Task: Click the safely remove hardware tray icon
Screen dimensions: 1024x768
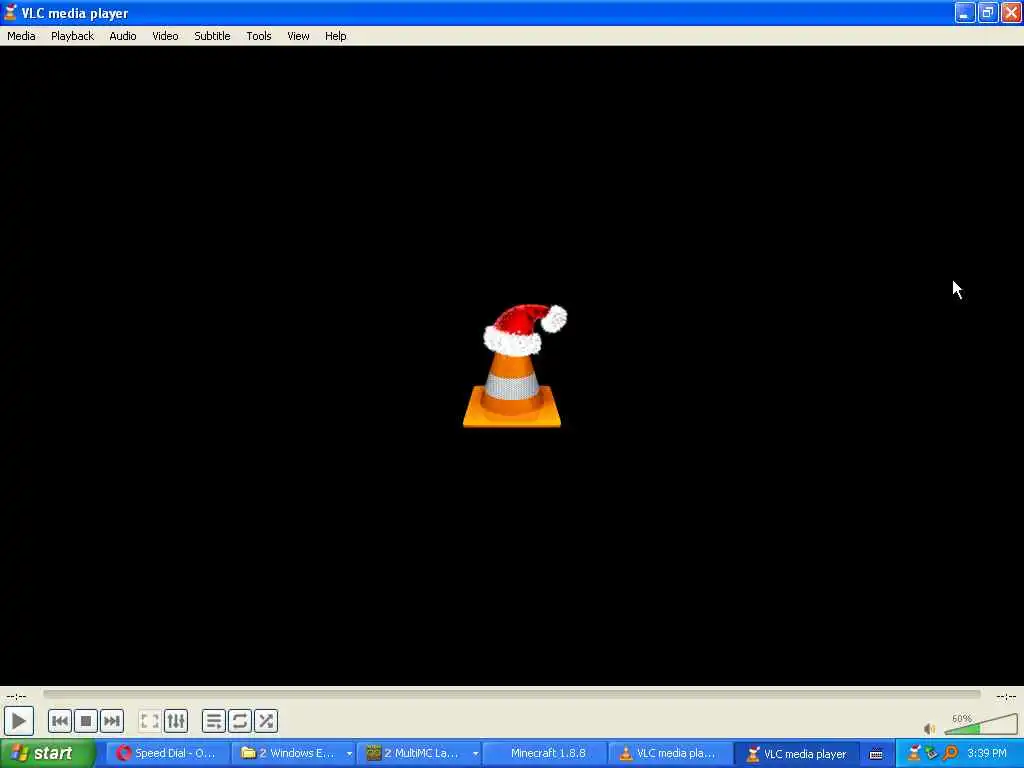Action: pos(931,753)
